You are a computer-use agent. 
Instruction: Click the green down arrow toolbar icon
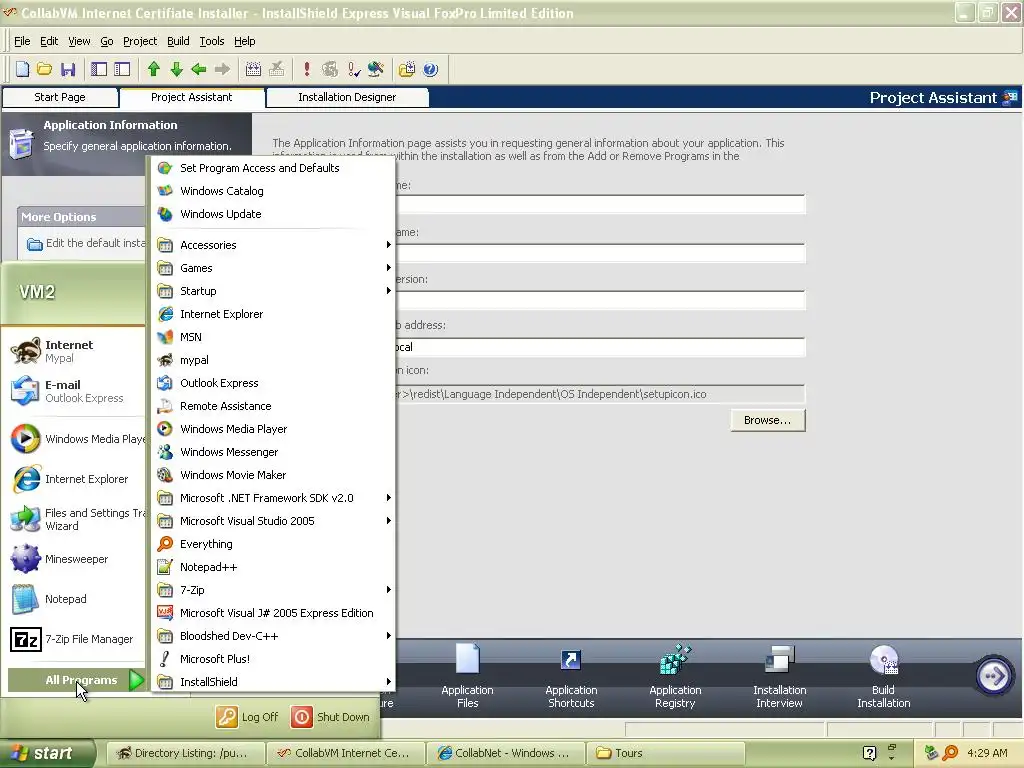176,69
